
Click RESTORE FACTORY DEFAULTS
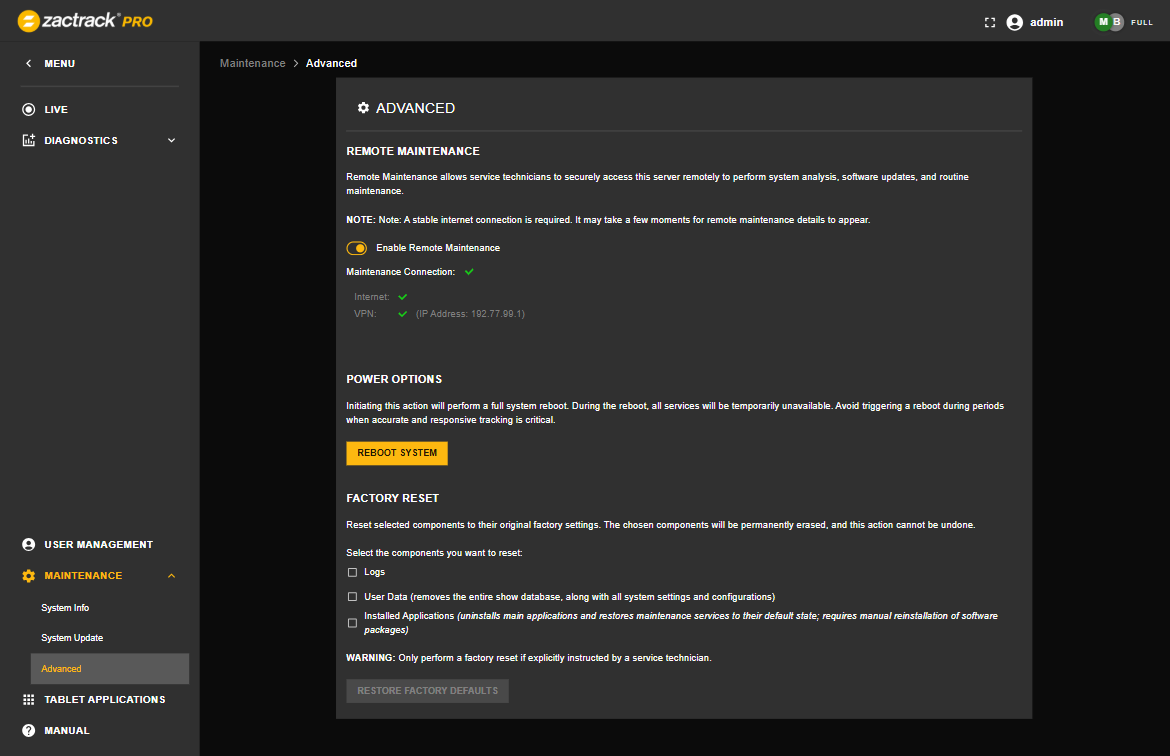tap(427, 690)
